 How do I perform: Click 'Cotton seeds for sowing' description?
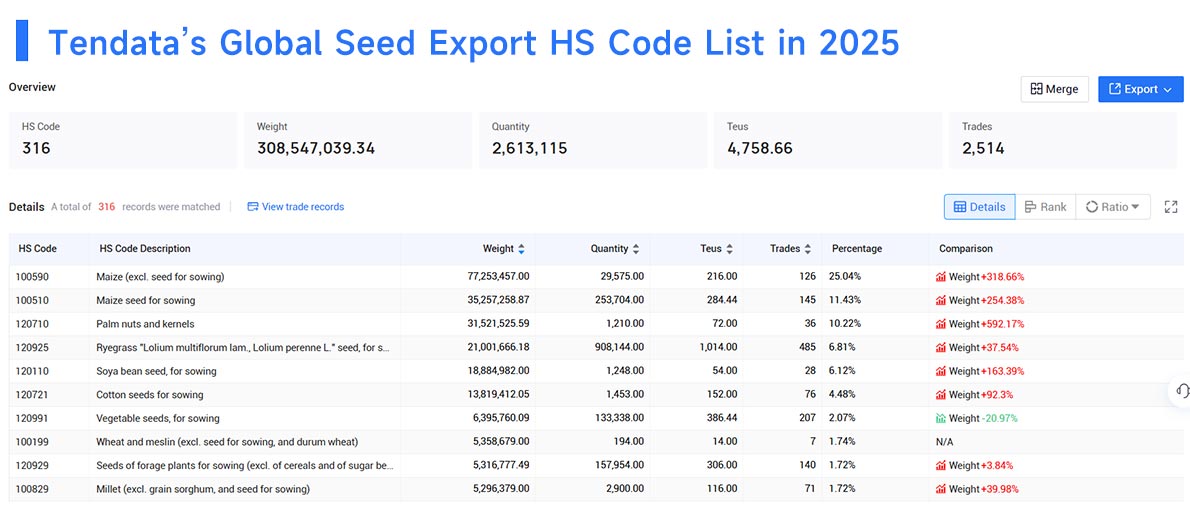(150, 395)
